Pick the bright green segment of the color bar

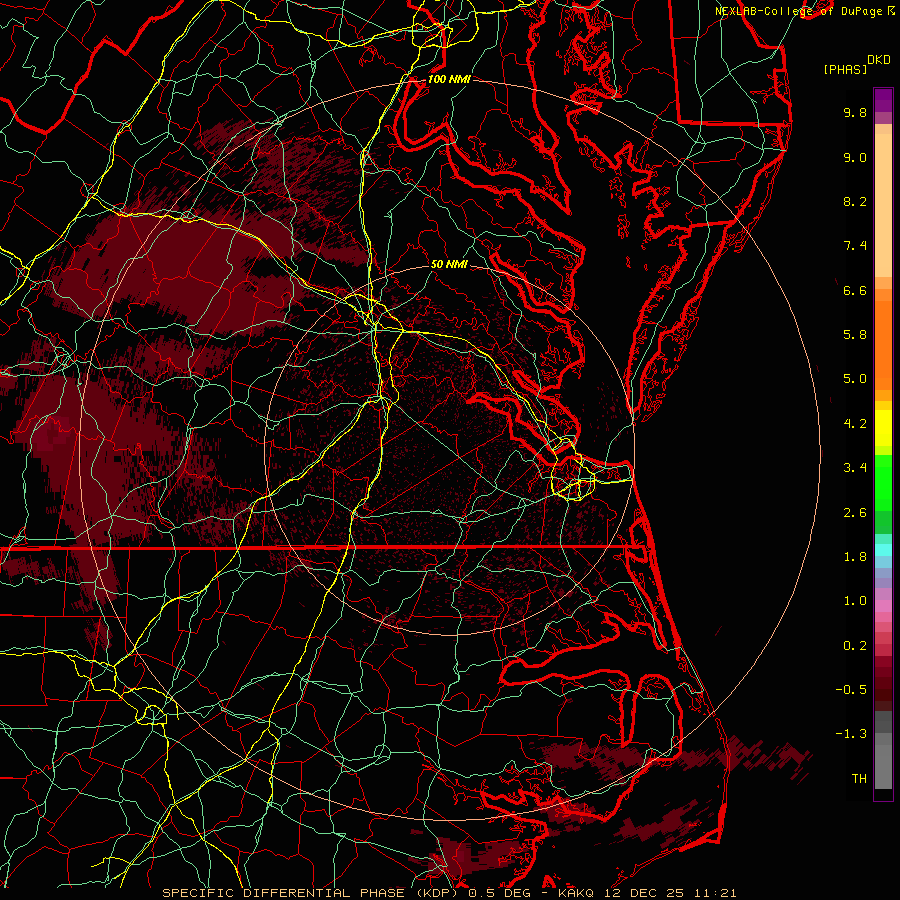coord(883,485)
